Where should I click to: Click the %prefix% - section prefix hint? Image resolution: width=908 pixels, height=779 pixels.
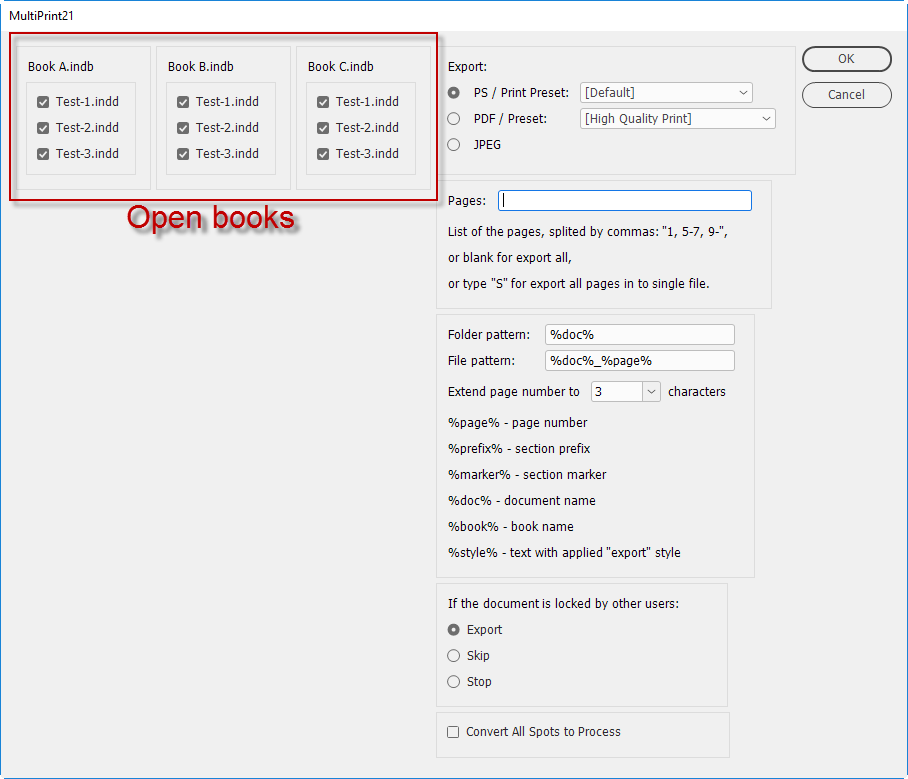(x=519, y=449)
